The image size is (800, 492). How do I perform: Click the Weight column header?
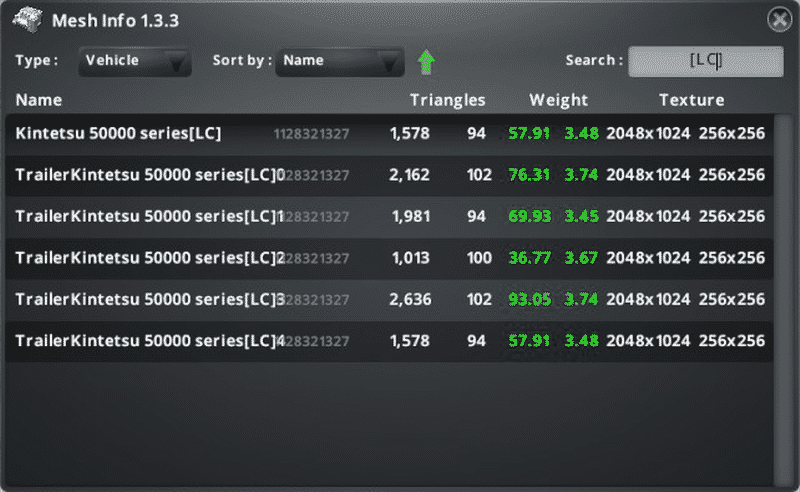[558, 100]
